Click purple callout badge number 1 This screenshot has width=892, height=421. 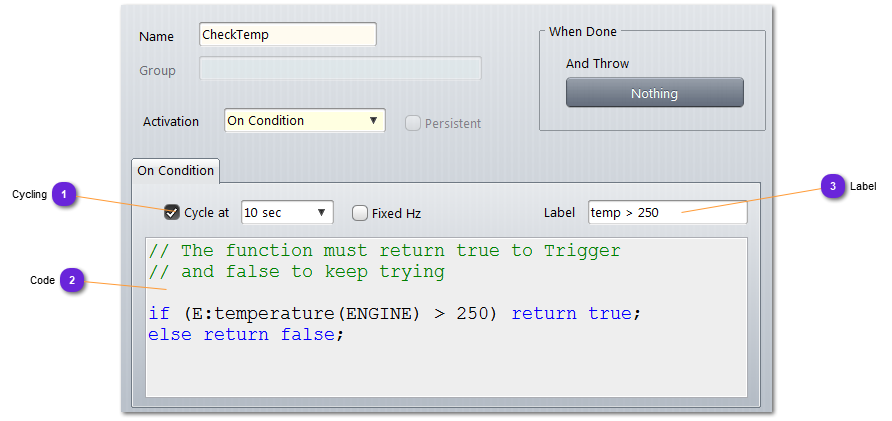(65, 194)
